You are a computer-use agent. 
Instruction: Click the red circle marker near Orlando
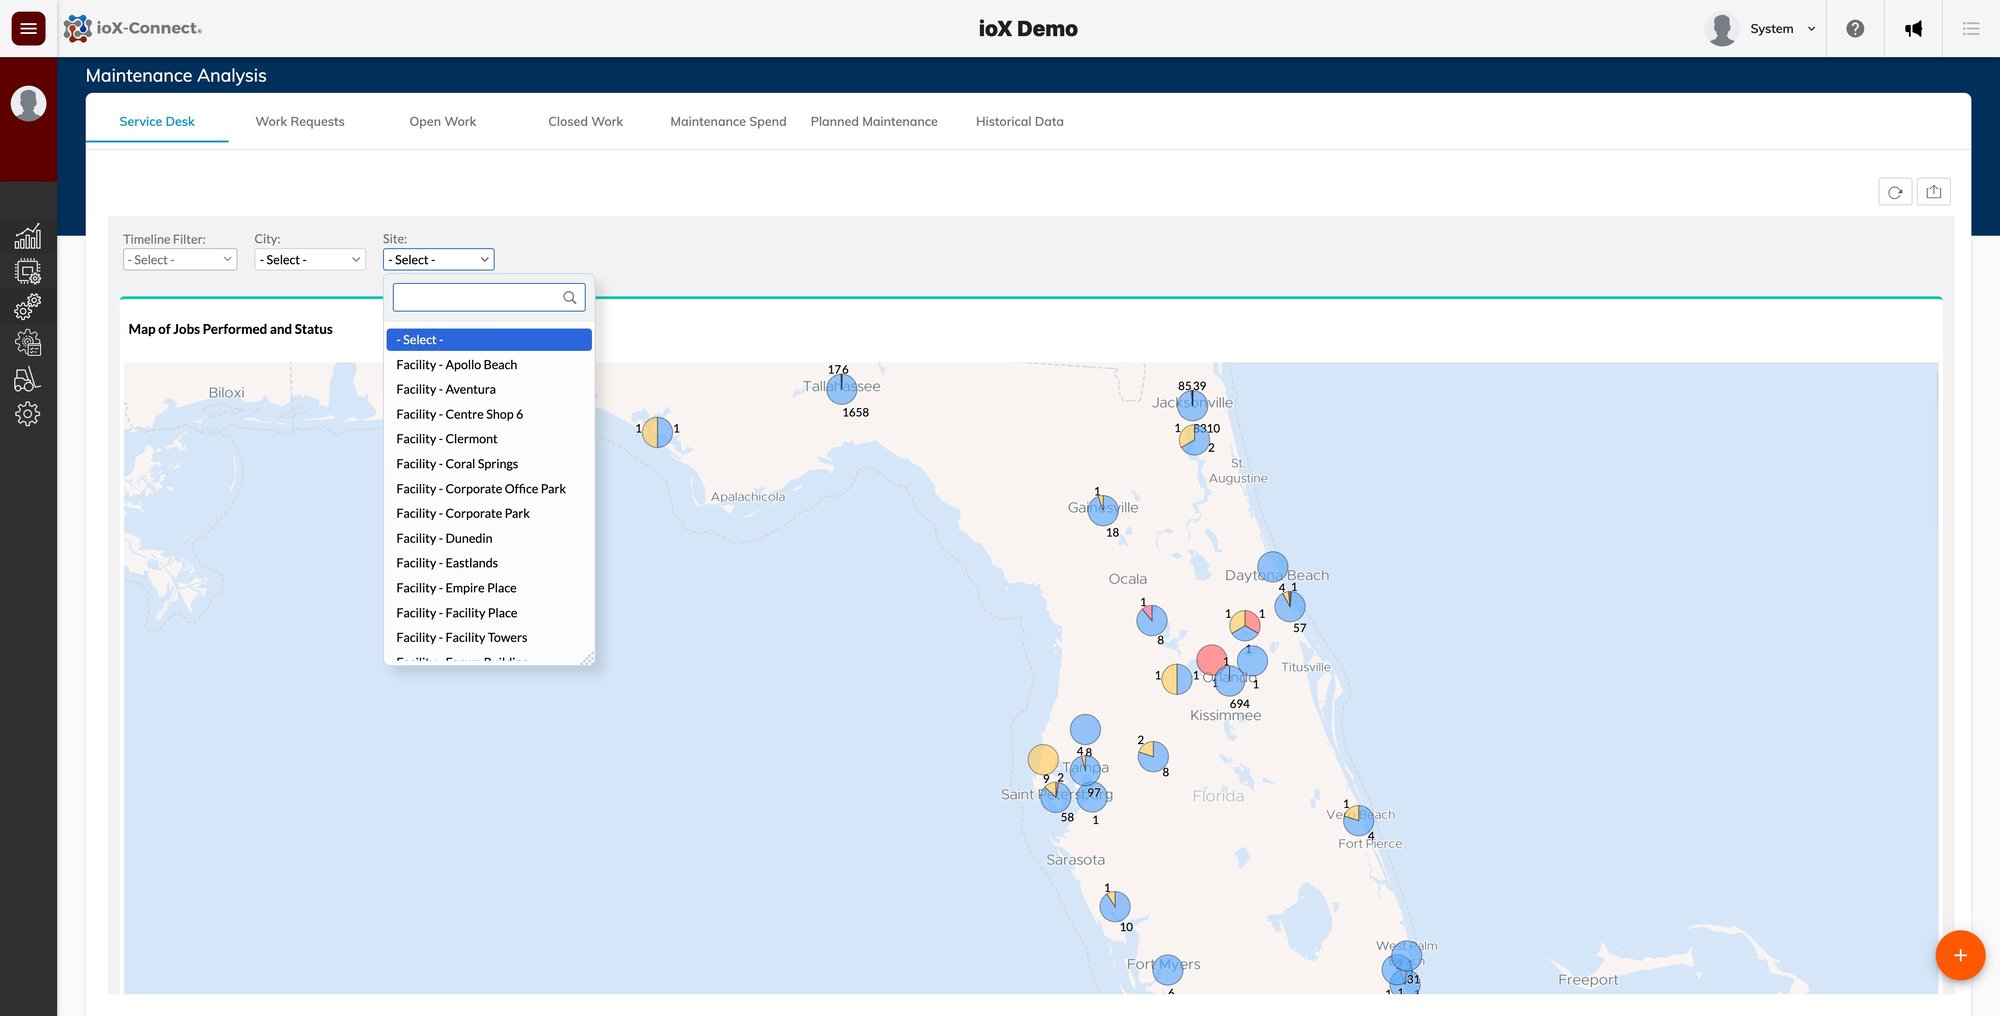tap(1212, 660)
